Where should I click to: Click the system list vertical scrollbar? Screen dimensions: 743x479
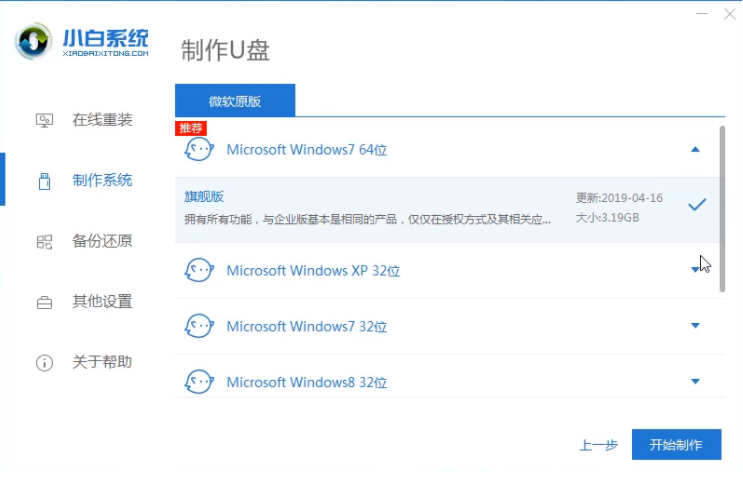pyautogui.click(x=722, y=190)
